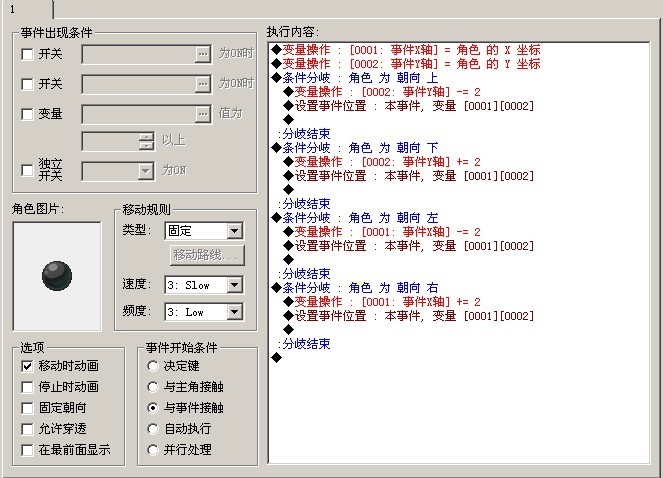The height and width of the screenshot is (478, 663).
Task: Select the 条件分歧 角色 为 朝向 上 line
Action: (355, 78)
